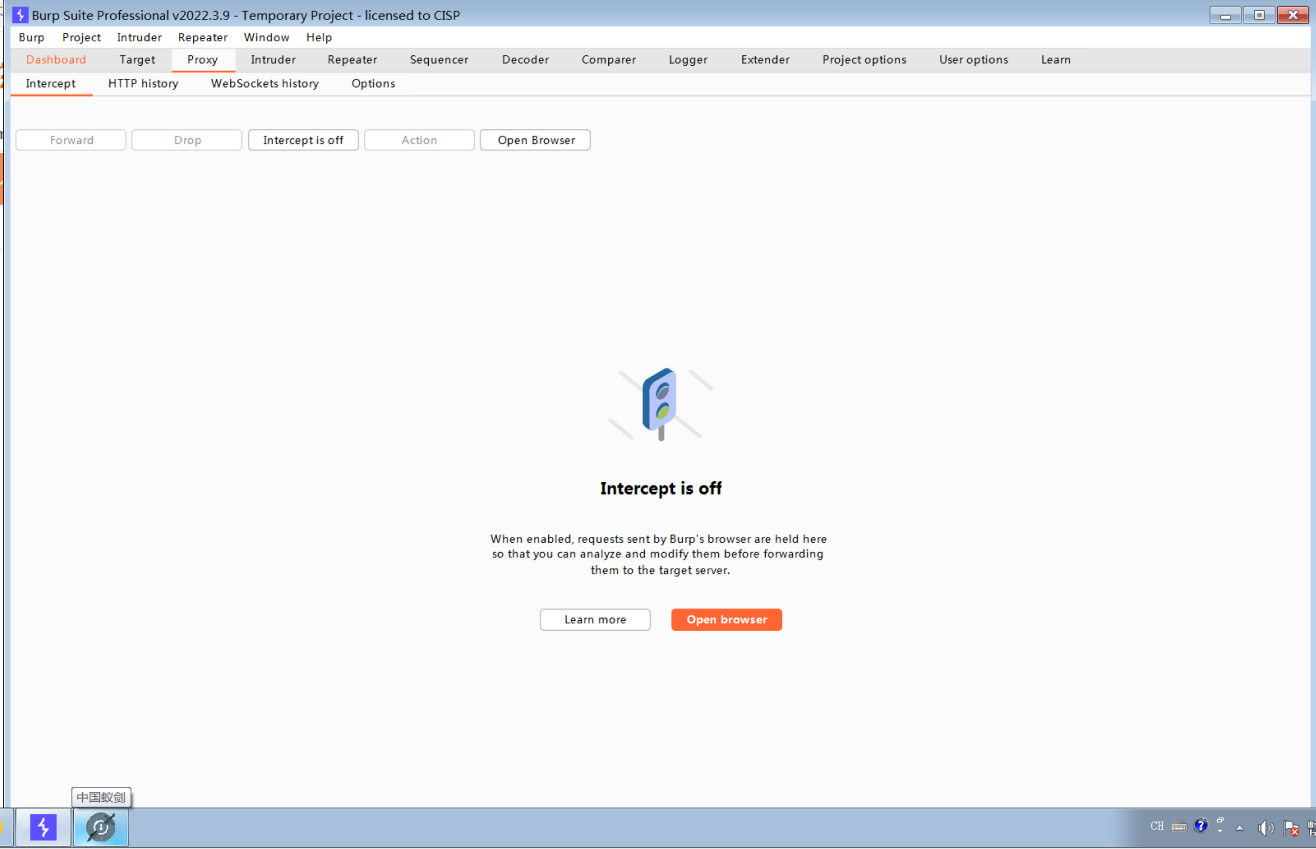The image size is (1316, 849).
Task: Go to the Sequencer tab
Action: [439, 60]
